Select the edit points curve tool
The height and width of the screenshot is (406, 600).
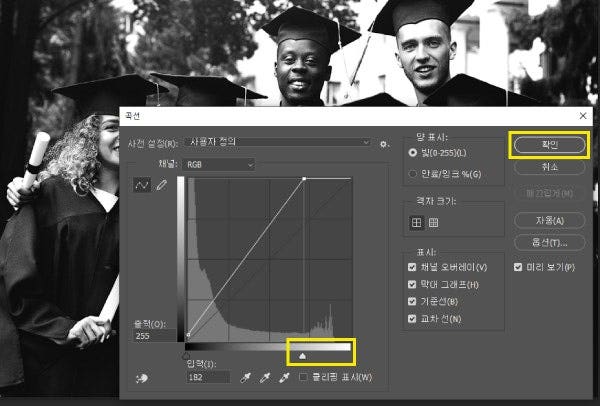[142, 186]
